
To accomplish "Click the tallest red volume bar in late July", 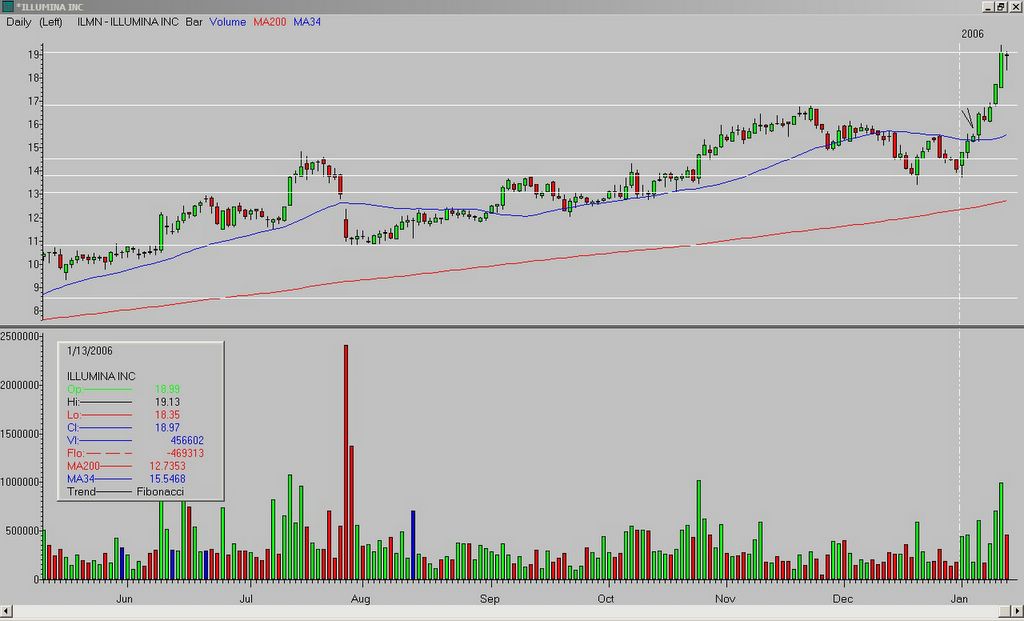I will point(346,462).
